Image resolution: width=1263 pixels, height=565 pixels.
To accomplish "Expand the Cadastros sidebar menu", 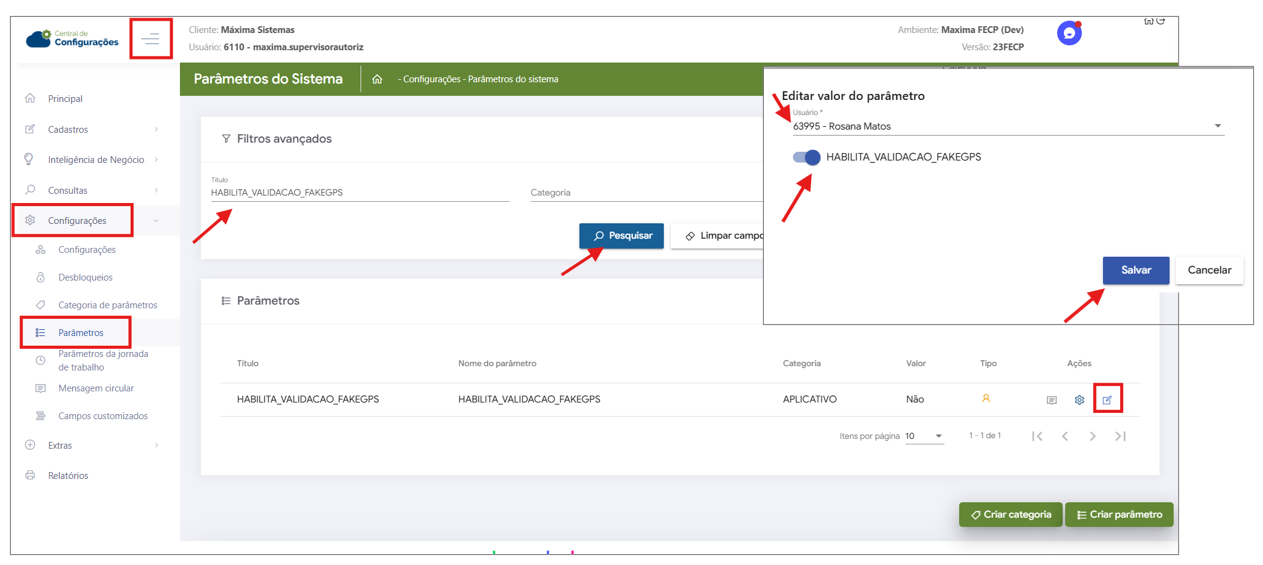I will (90, 129).
